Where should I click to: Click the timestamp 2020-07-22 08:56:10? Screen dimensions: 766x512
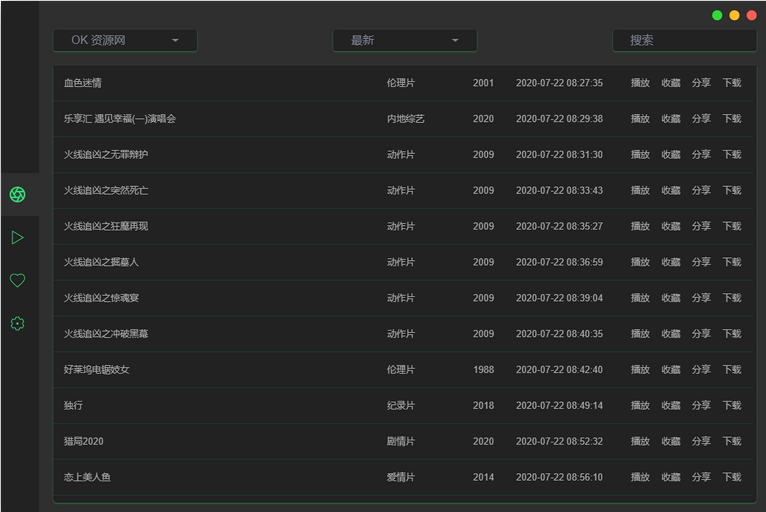click(559, 477)
